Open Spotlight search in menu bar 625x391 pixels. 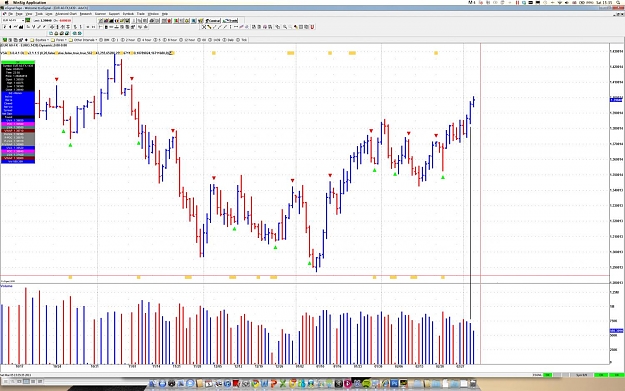pos(617,2)
